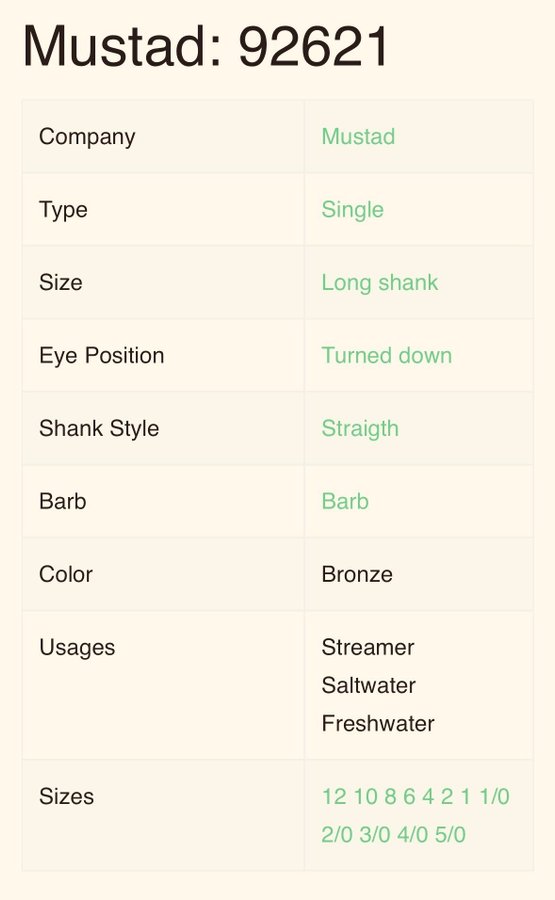Select the Straigth shank style link
Screen dimensions: 555x900
pyautogui.click(x=360, y=429)
